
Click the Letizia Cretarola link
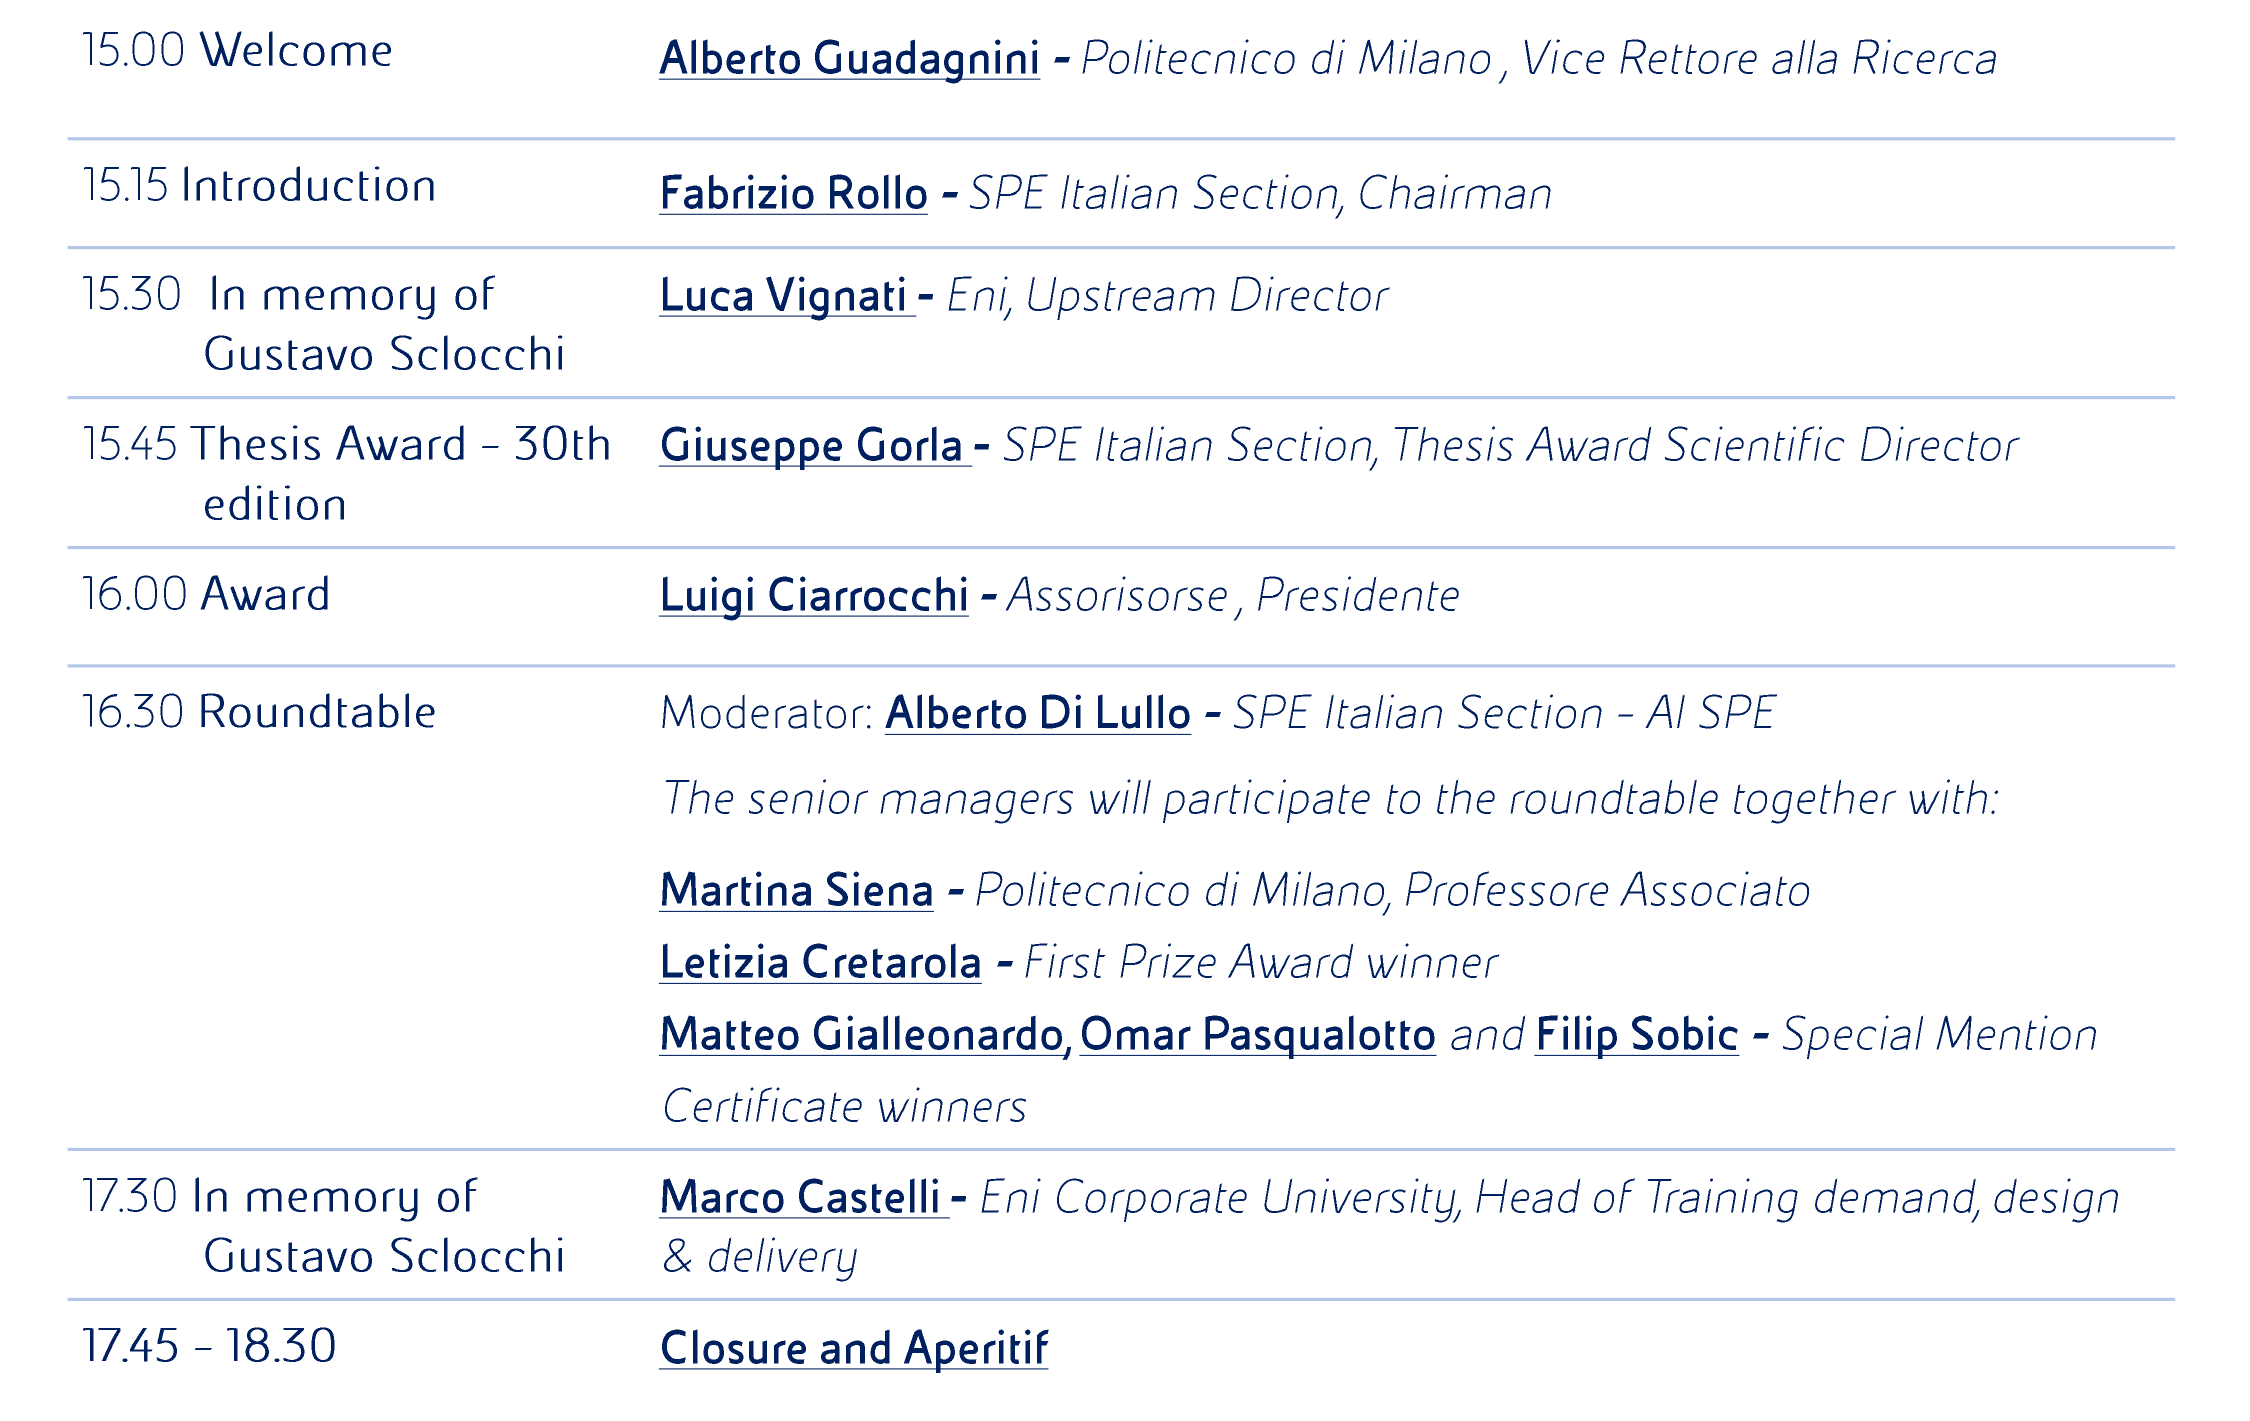click(x=820, y=962)
